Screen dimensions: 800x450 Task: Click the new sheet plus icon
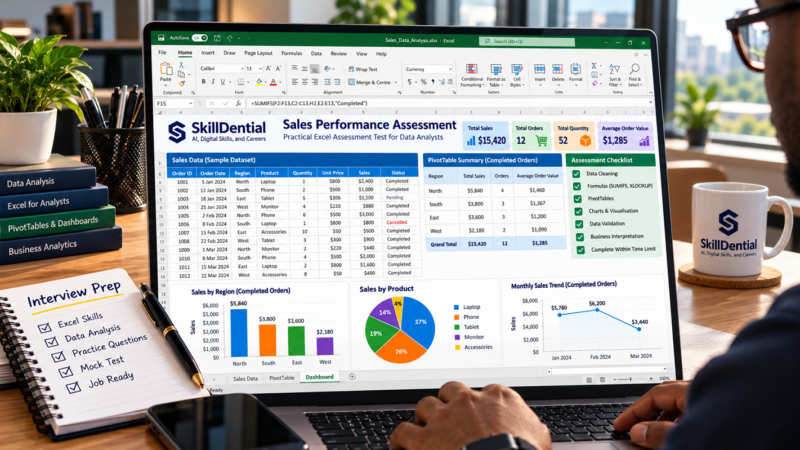352,377
